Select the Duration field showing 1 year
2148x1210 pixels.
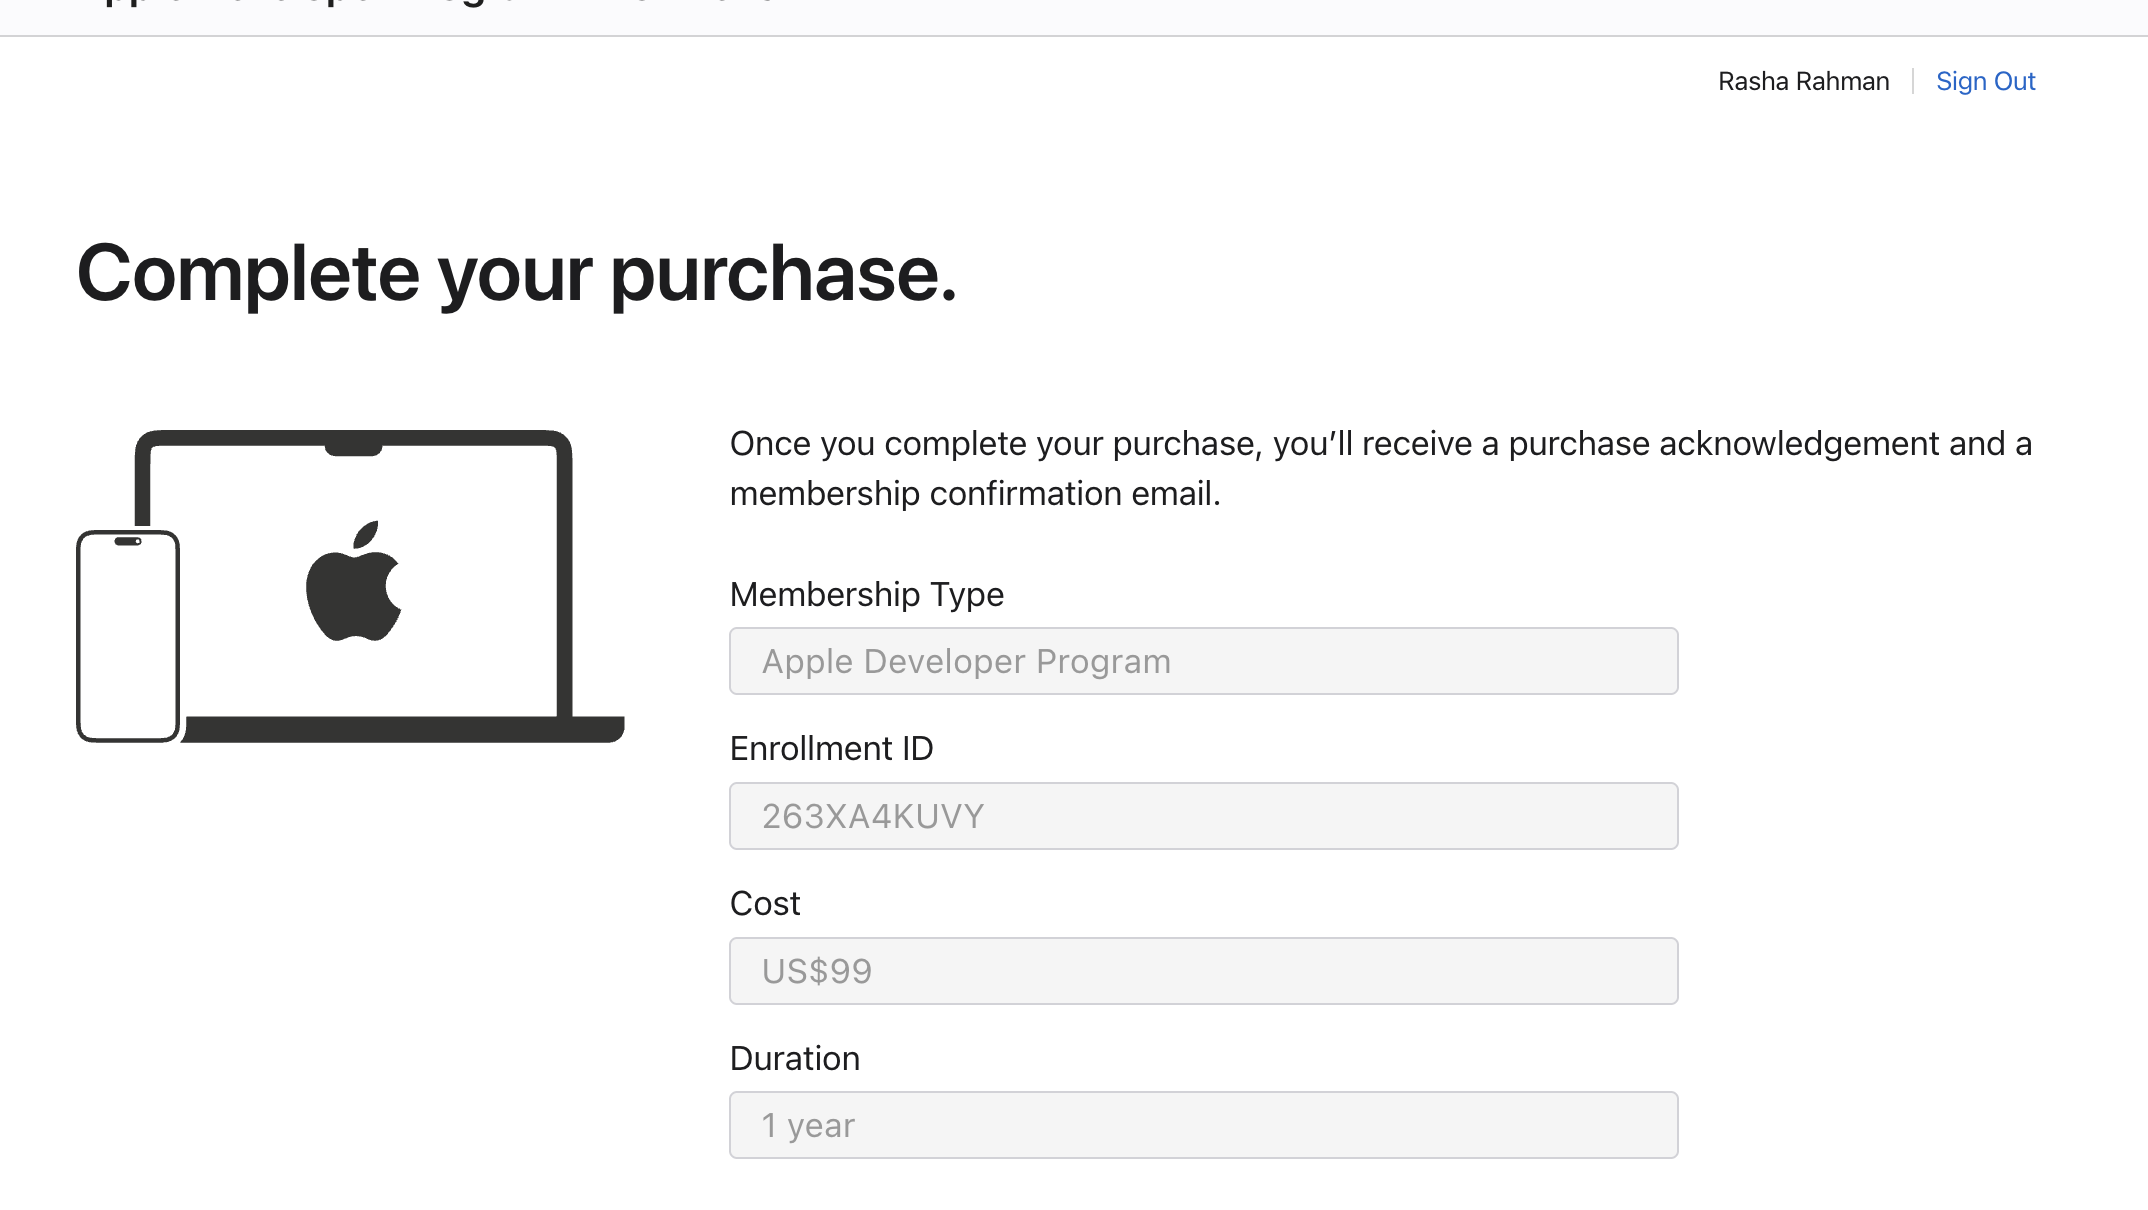[x=1203, y=1125]
